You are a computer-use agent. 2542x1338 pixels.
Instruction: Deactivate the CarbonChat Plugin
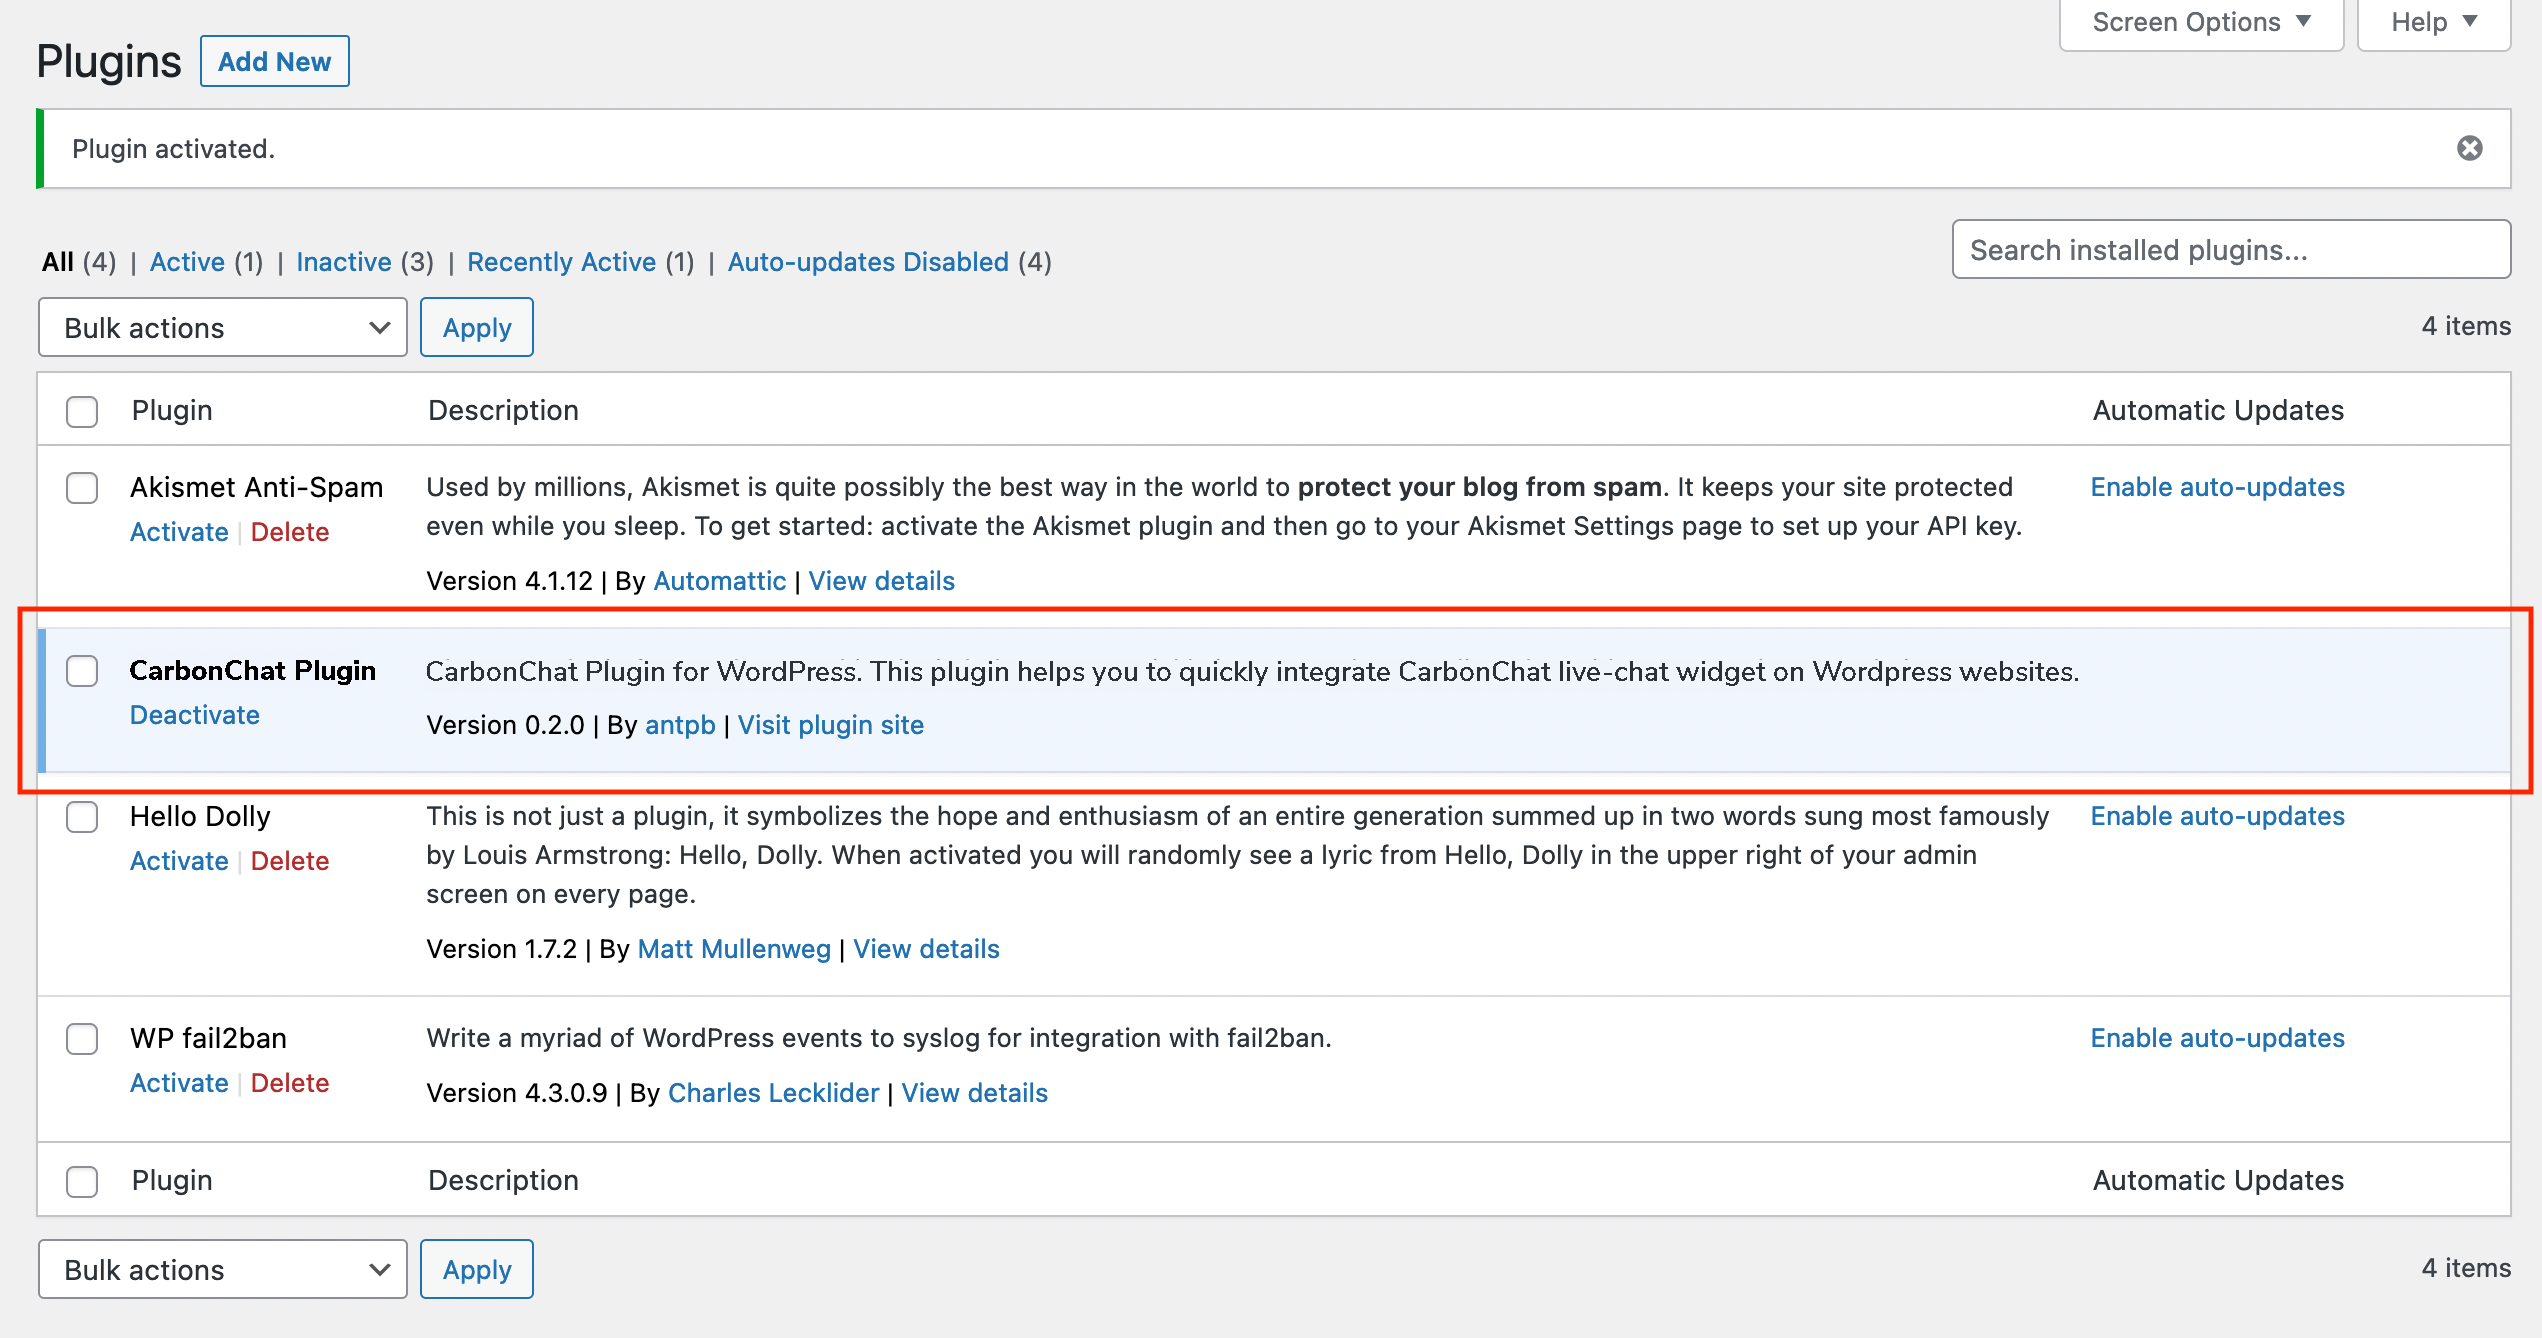(x=195, y=715)
